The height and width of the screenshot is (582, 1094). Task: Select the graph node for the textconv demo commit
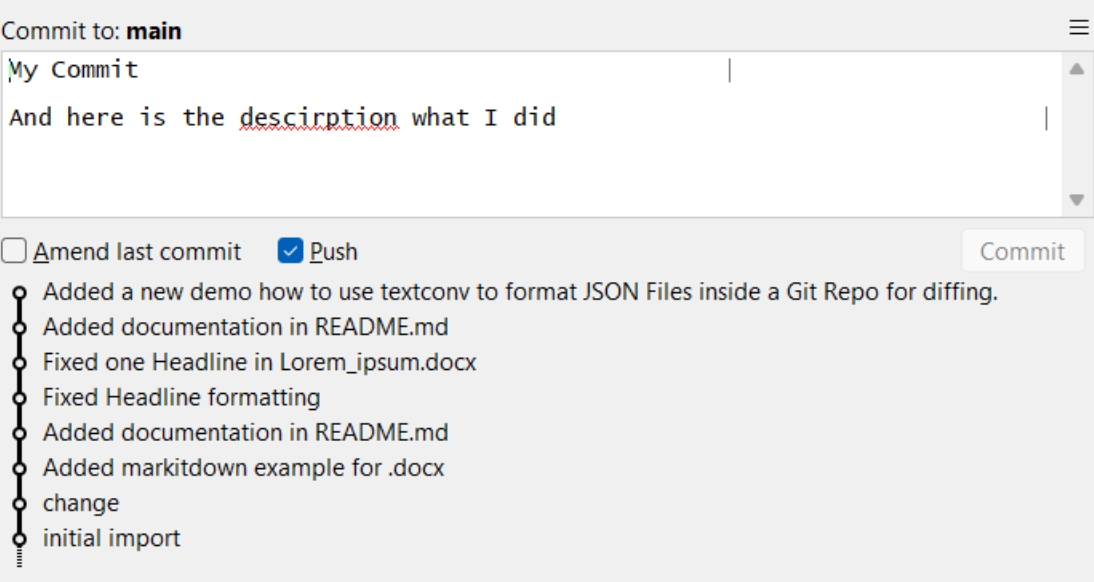(18, 292)
